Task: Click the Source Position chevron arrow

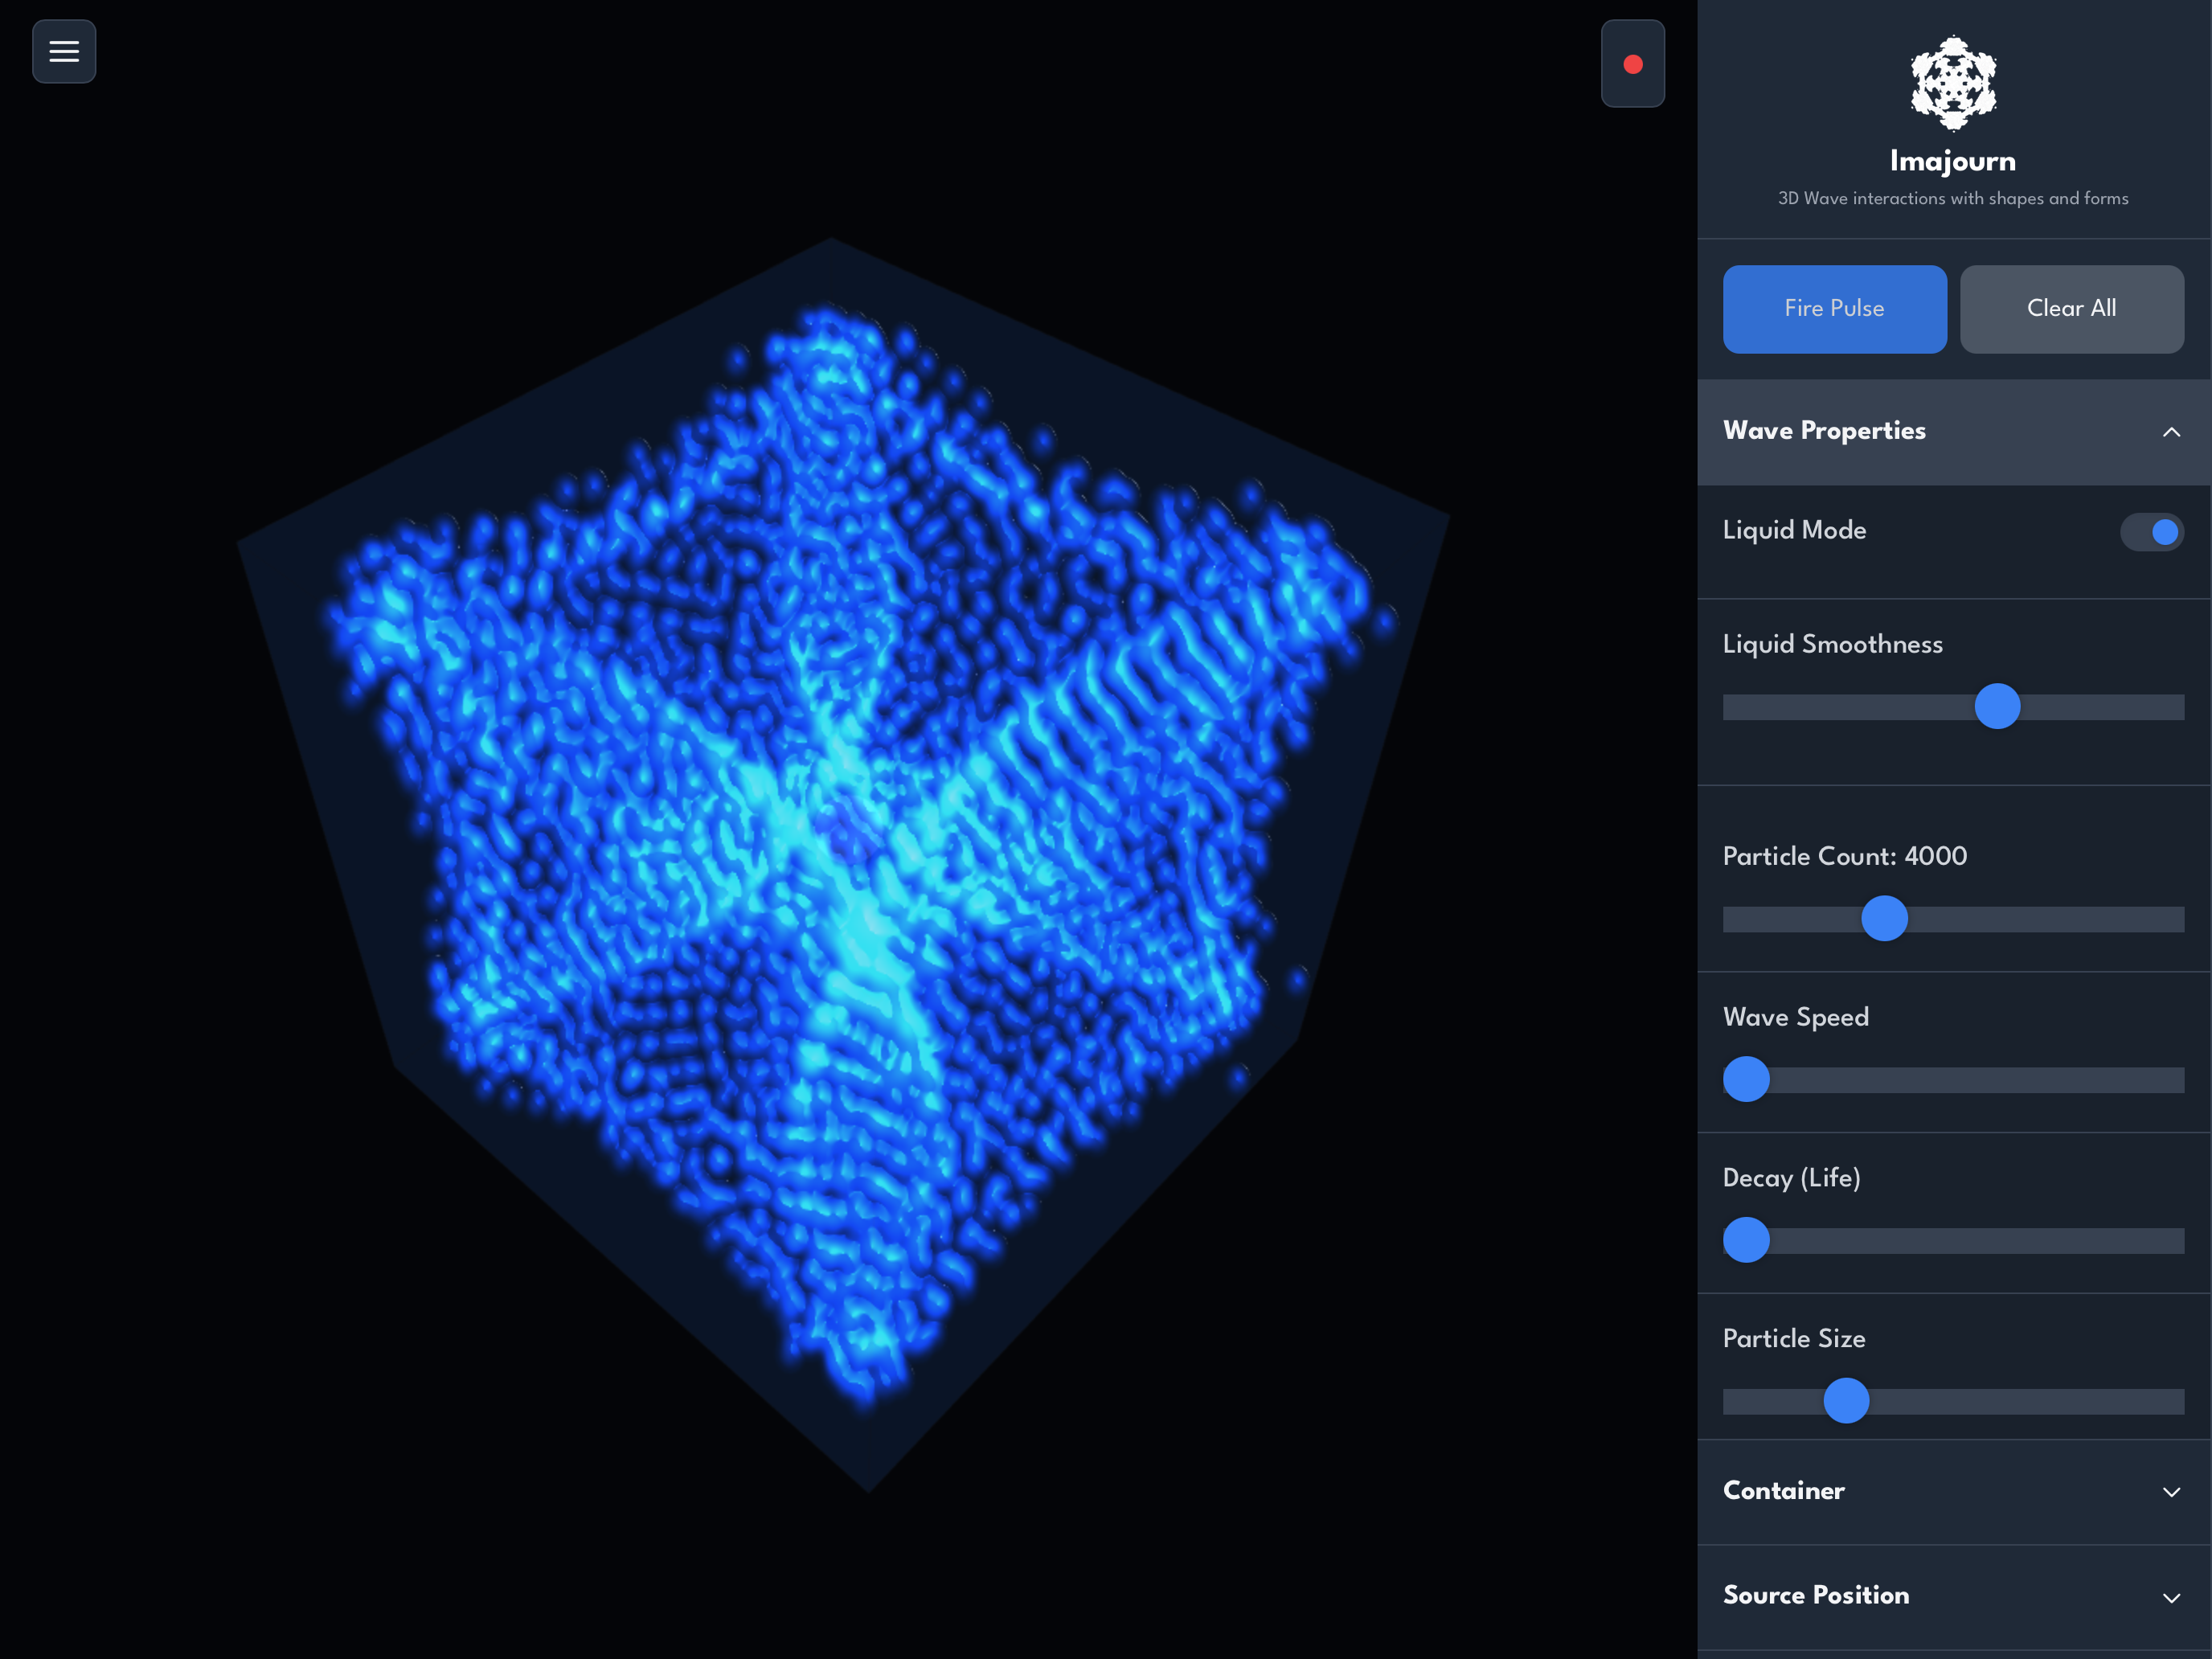Action: [2171, 1597]
